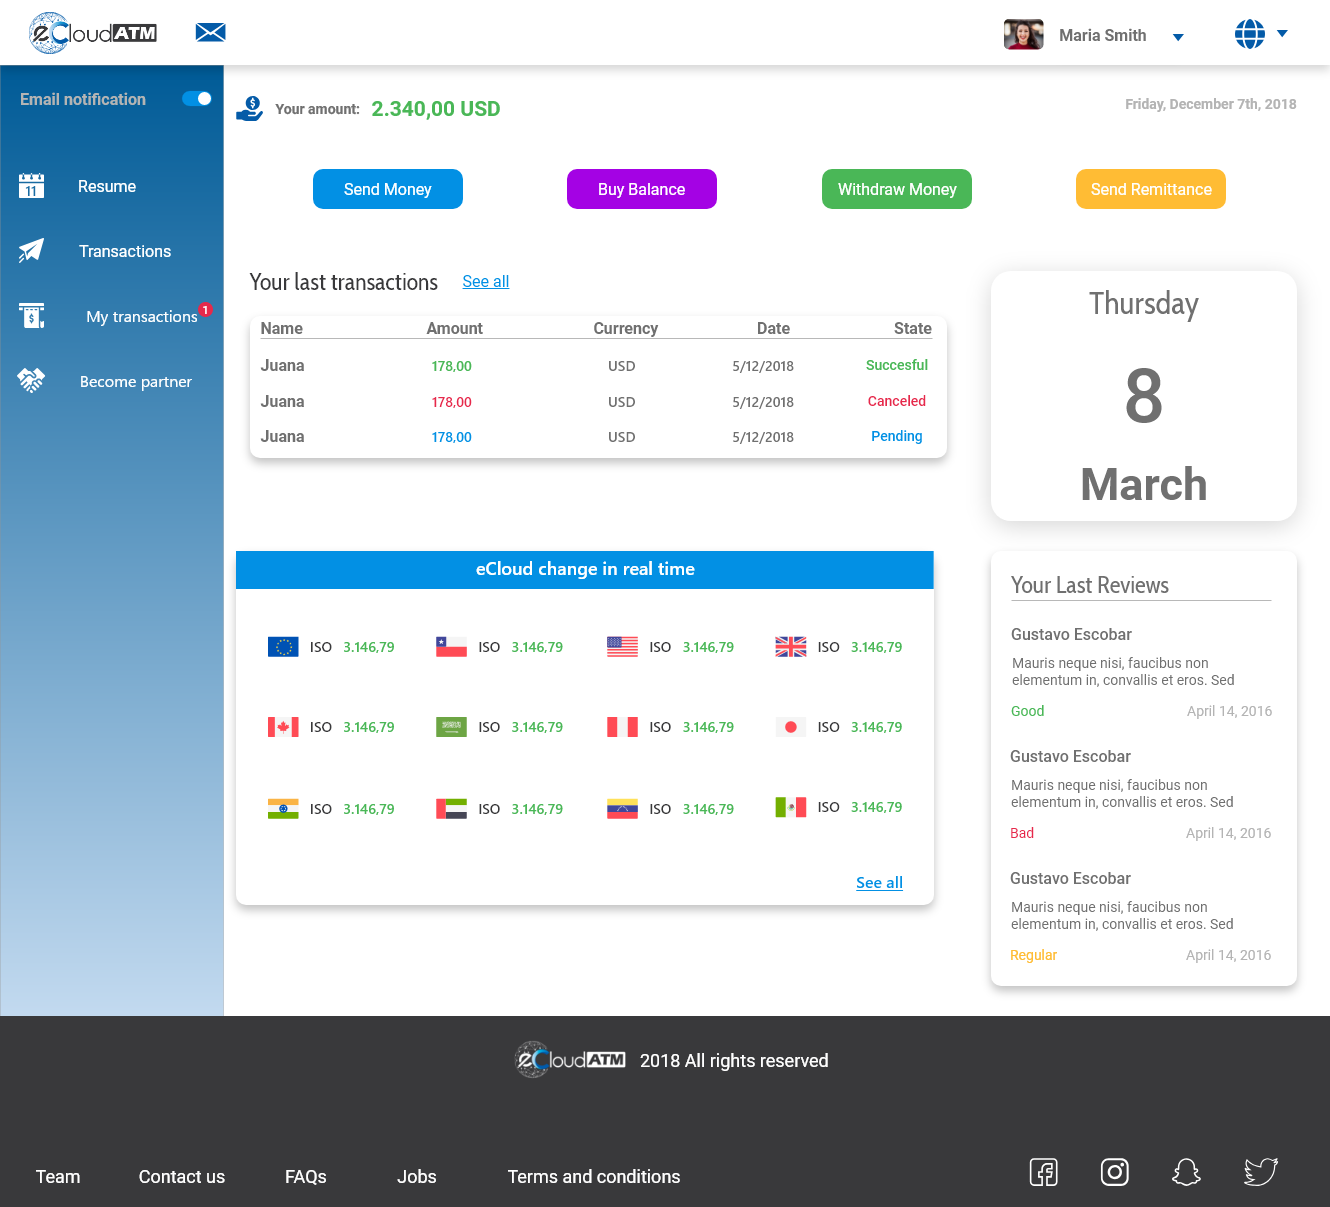Viewport: 1330px width, 1207px height.
Task: Click the Regular rating review label
Action: pos(1033,955)
